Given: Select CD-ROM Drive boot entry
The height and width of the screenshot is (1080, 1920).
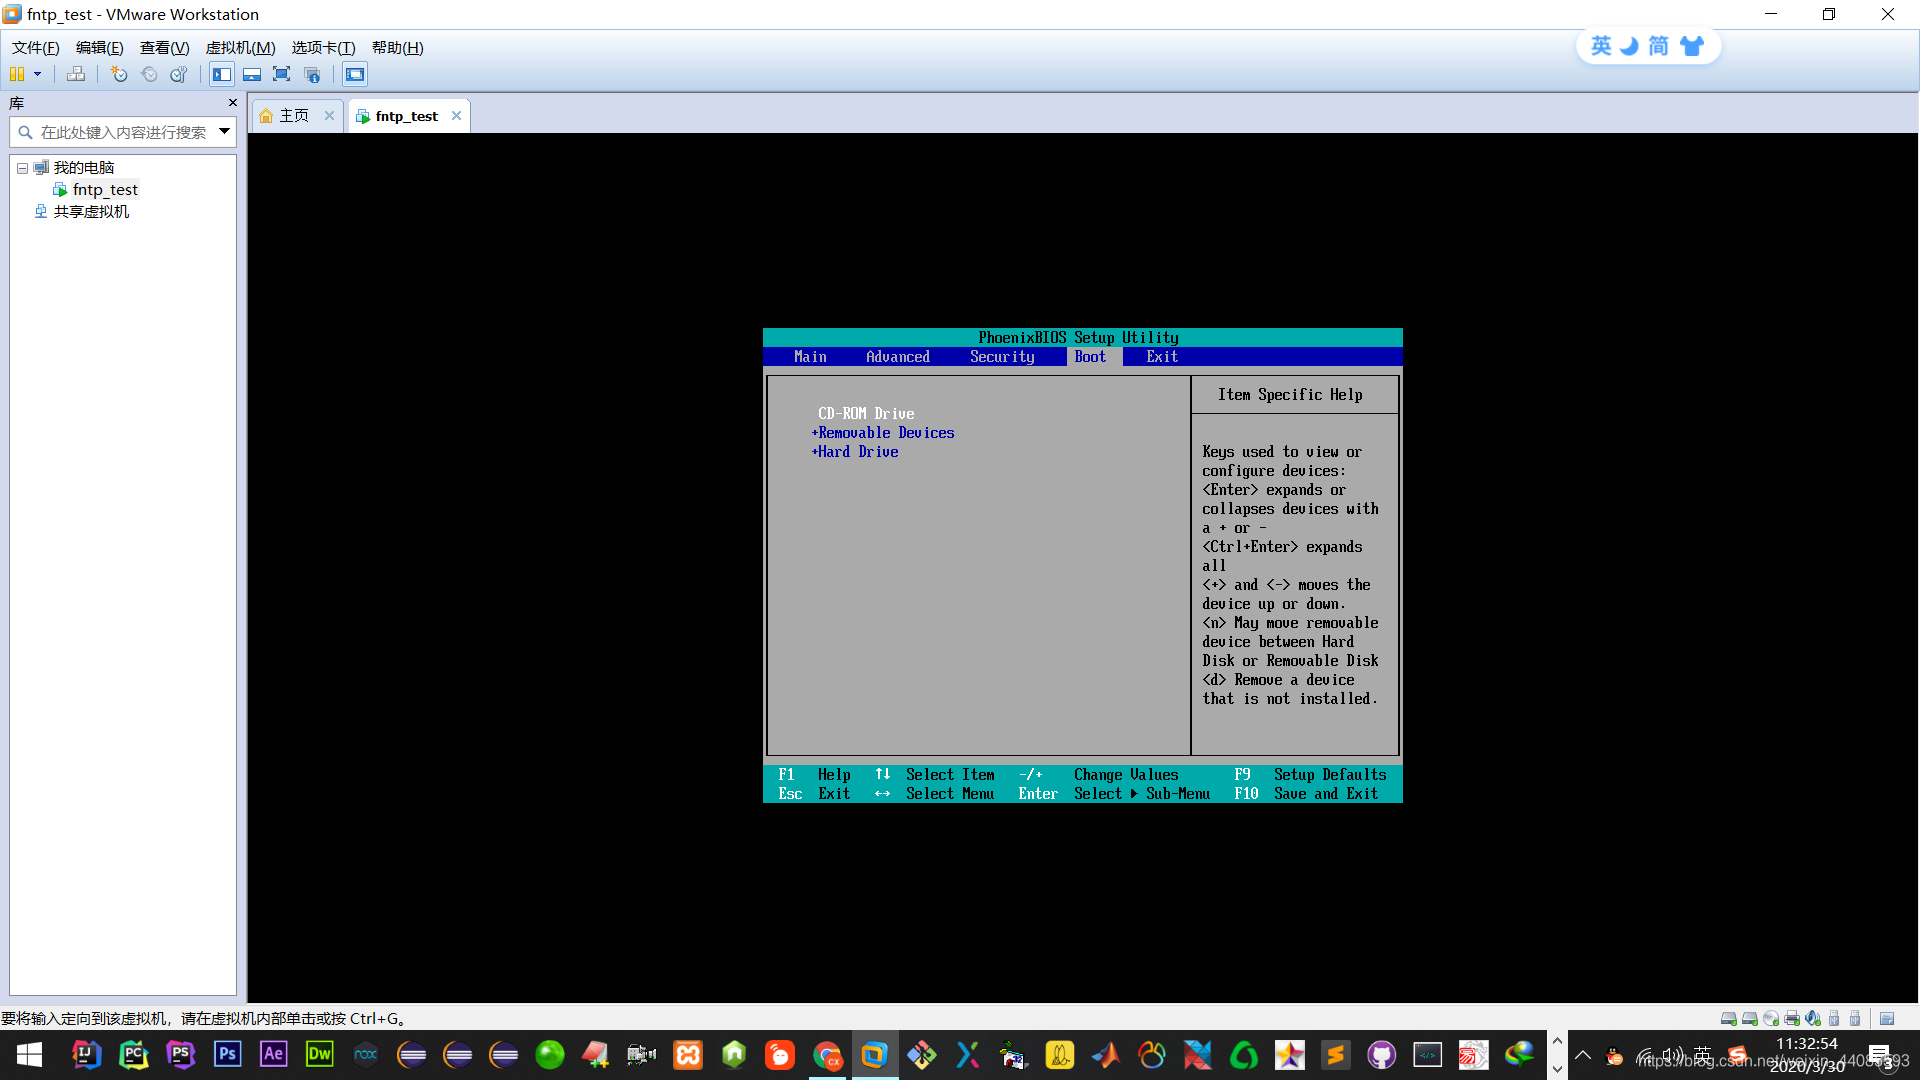Looking at the screenshot, I should pos(866,414).
